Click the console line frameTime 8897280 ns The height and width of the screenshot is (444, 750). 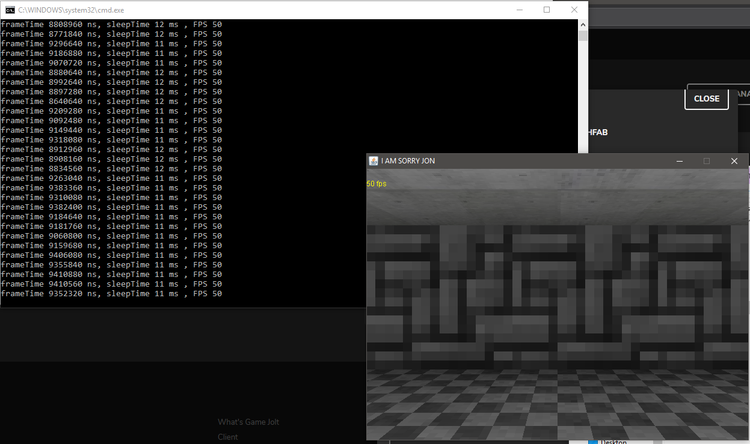[111, 91]
